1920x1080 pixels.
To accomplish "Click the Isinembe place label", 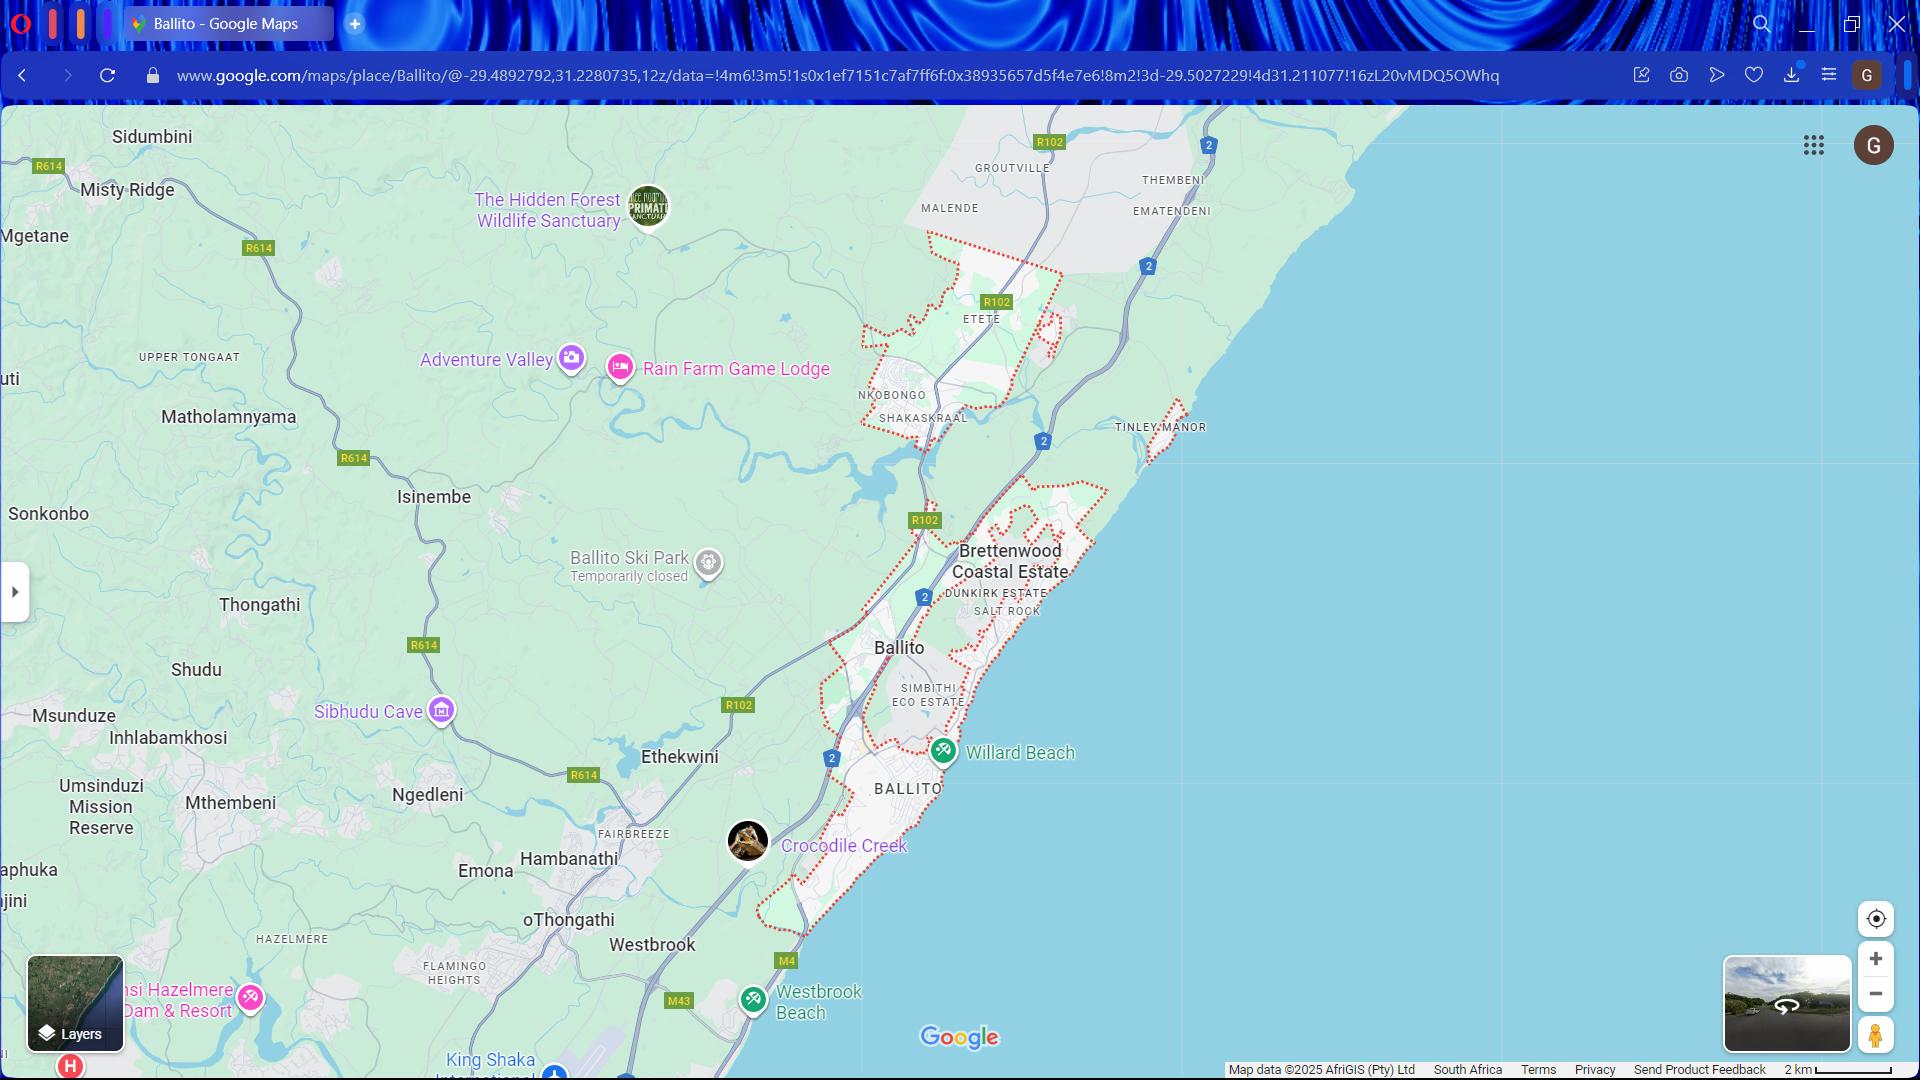I will (x=434, y=497).
